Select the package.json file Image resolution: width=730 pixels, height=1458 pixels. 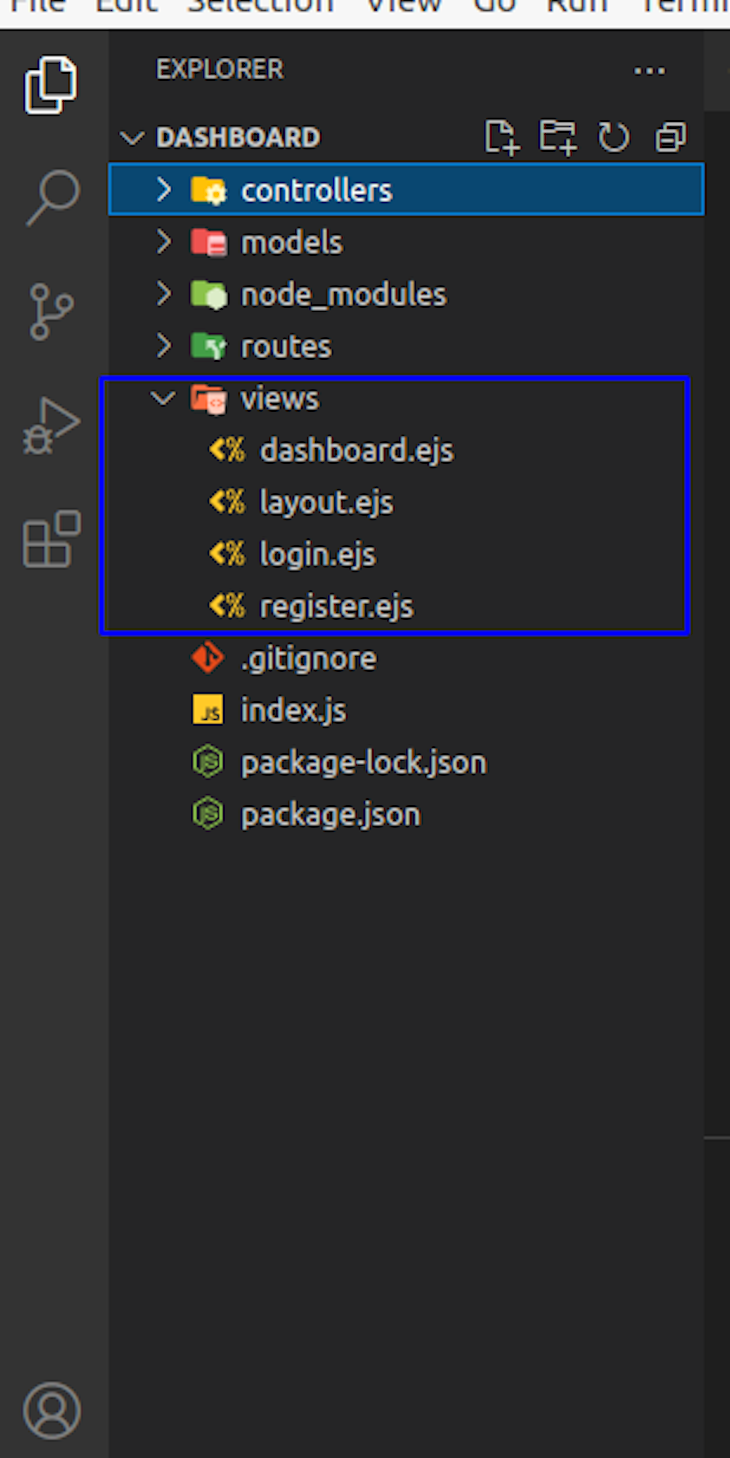[330, 813]
